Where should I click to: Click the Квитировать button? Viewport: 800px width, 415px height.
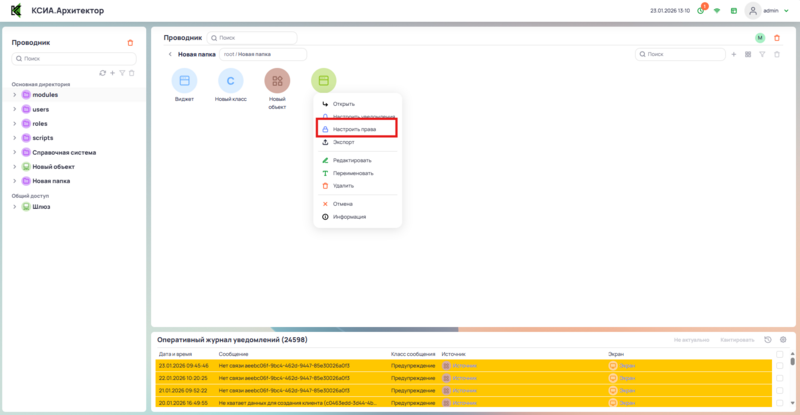736,340
